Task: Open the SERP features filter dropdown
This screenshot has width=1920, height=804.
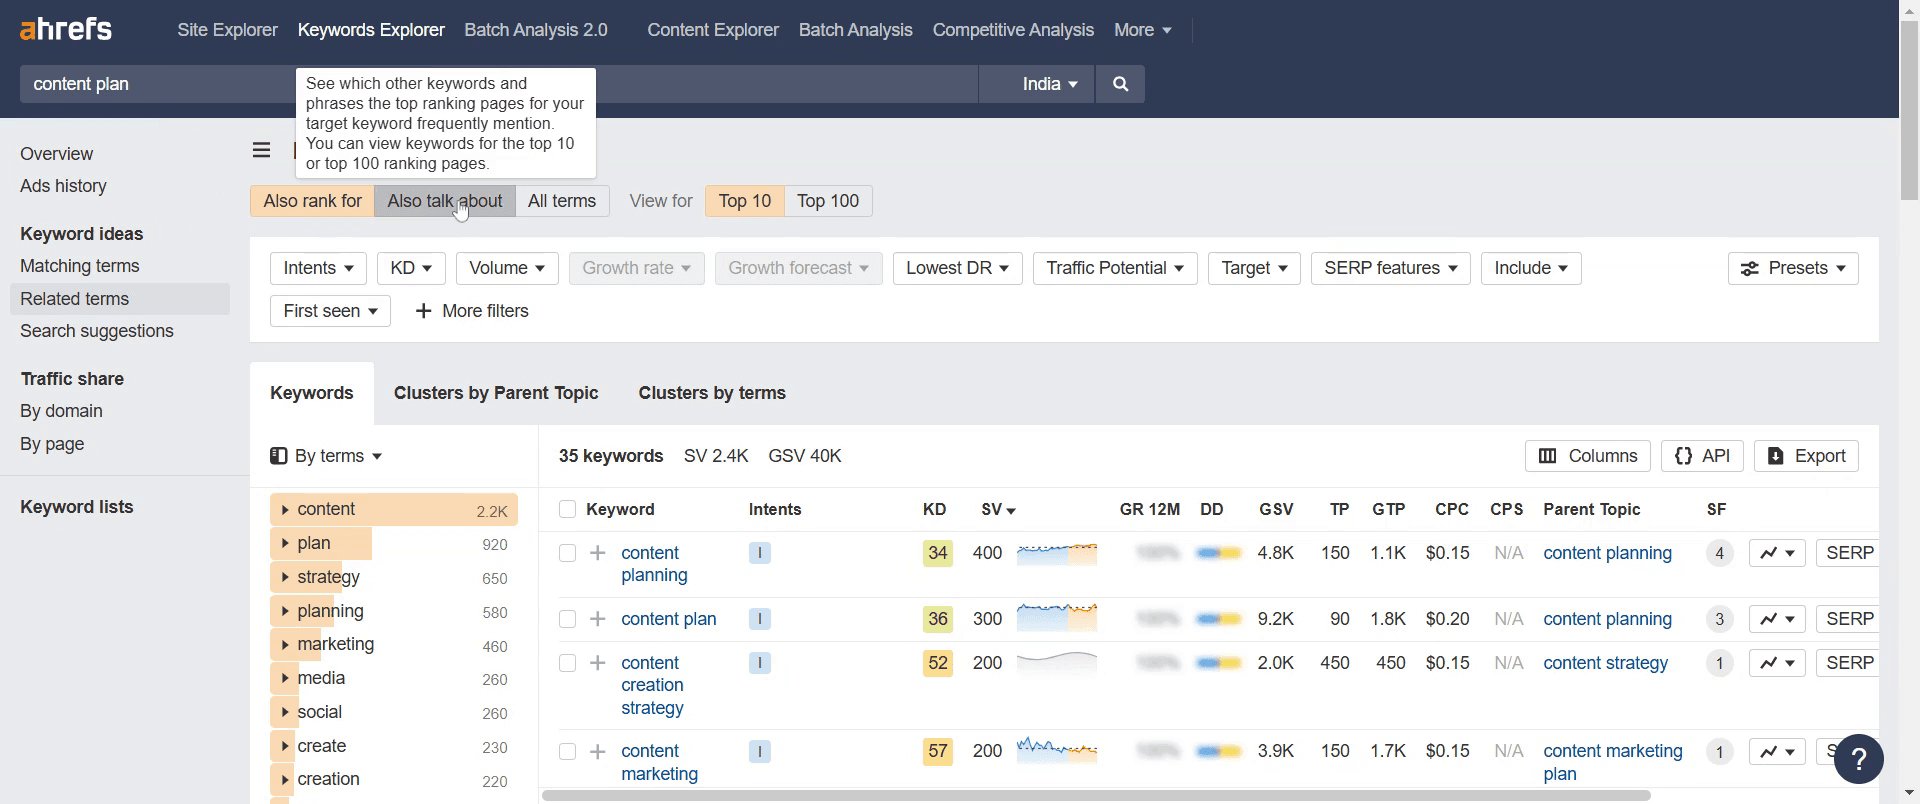Action: 1391,268
